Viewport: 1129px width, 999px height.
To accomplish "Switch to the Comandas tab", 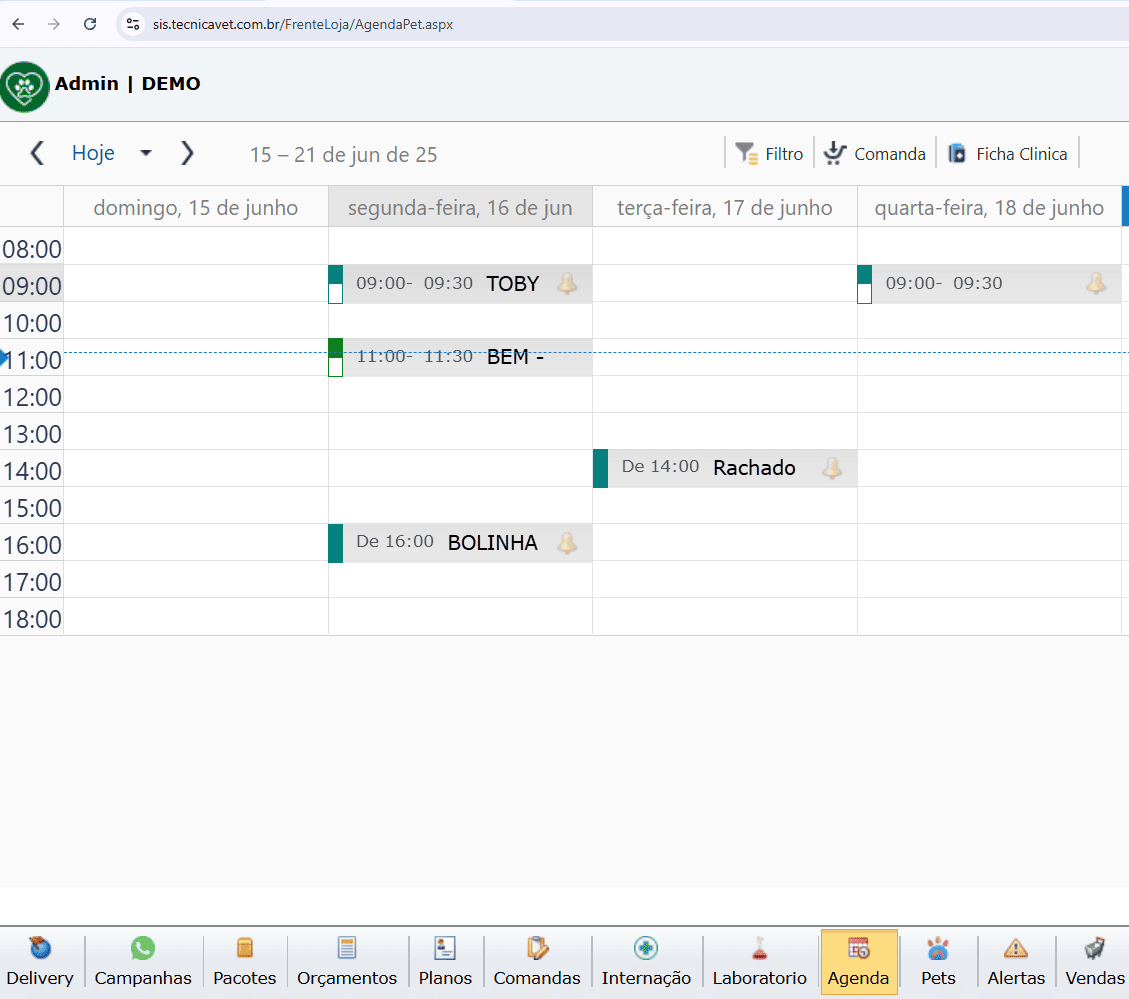I will 537,962.
